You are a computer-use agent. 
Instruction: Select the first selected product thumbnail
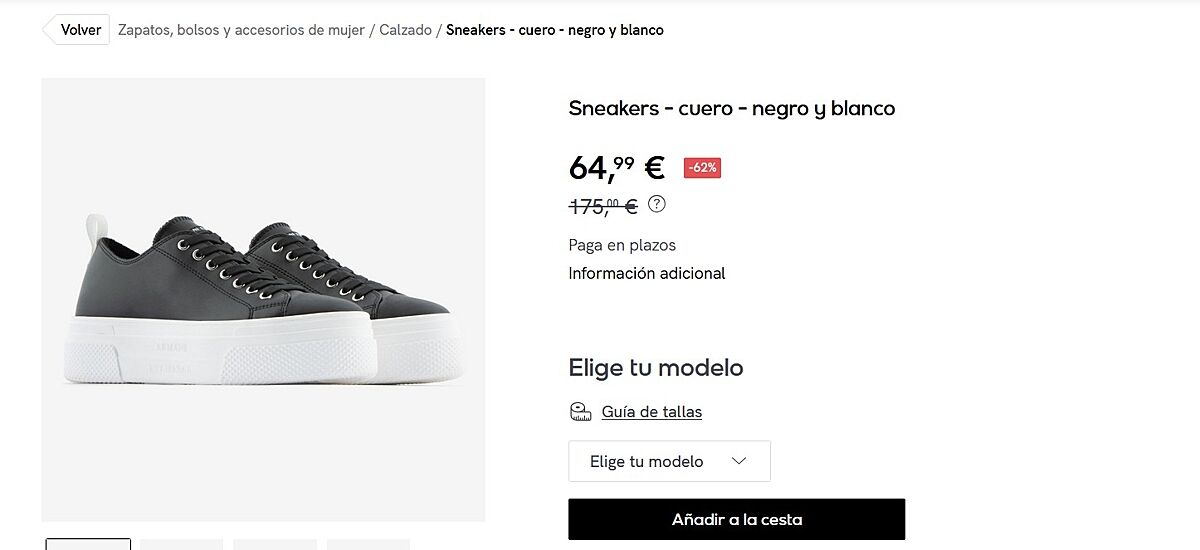coord(88,544)
